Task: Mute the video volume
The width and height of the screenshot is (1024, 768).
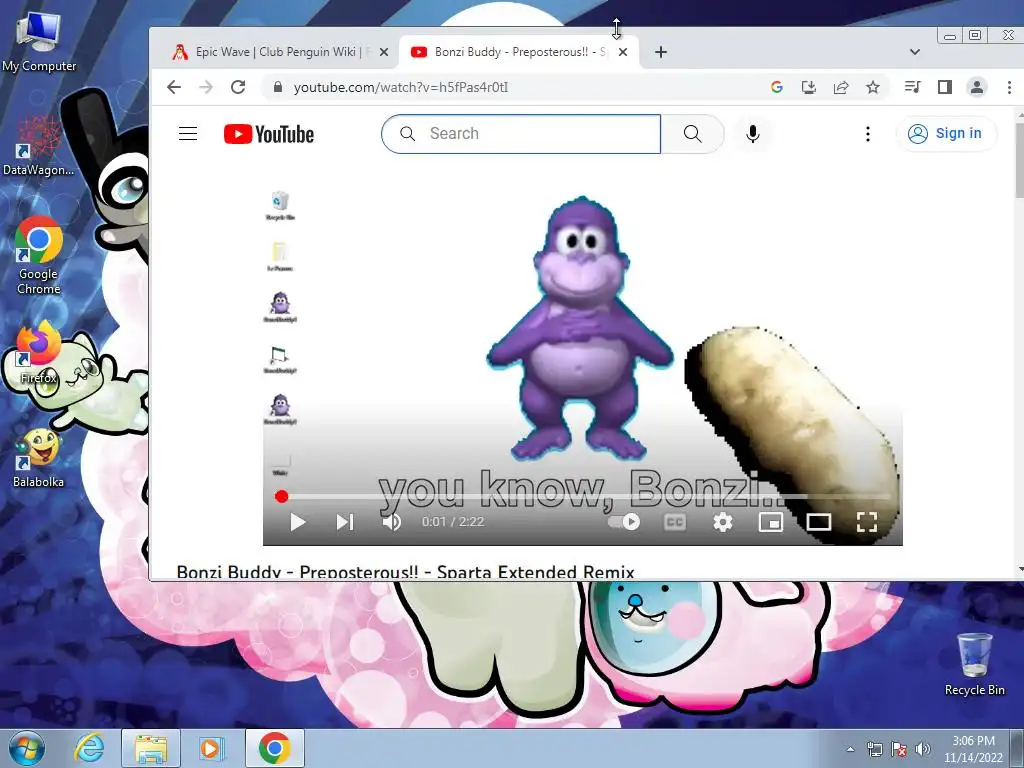Action: pos(392,522)
